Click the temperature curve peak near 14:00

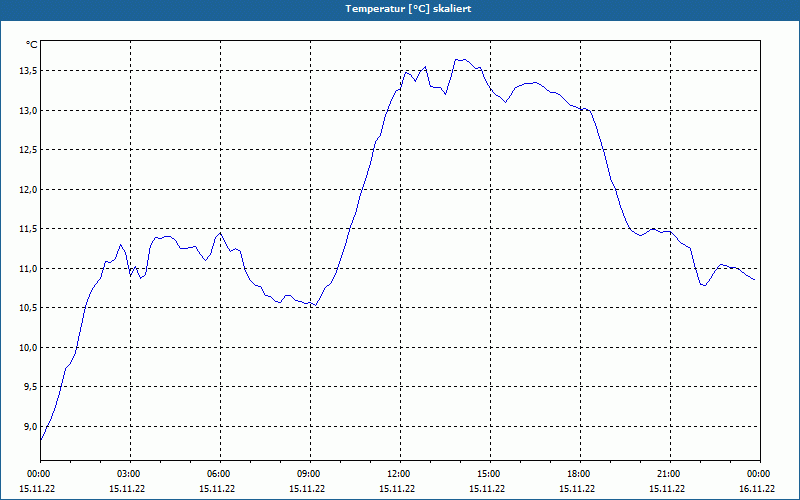point(463,60)
